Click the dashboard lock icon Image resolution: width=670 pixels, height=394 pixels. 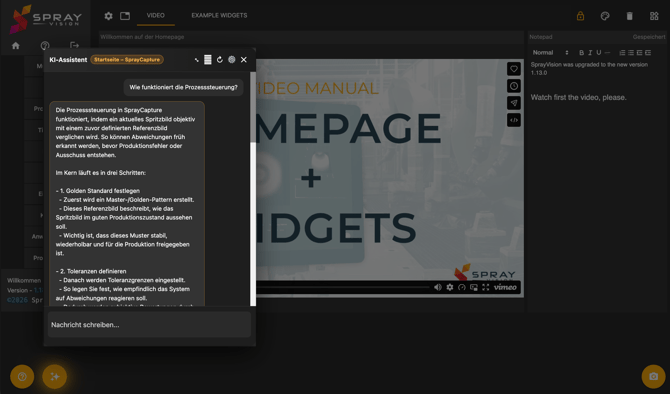(x=580, y=16)
